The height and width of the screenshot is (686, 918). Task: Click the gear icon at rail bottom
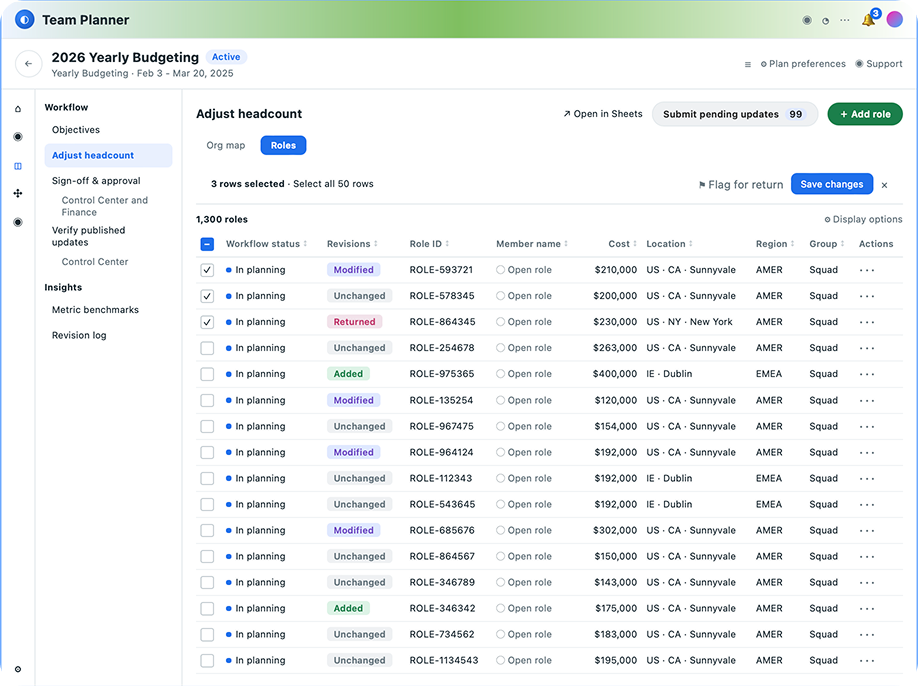point(18,669)
